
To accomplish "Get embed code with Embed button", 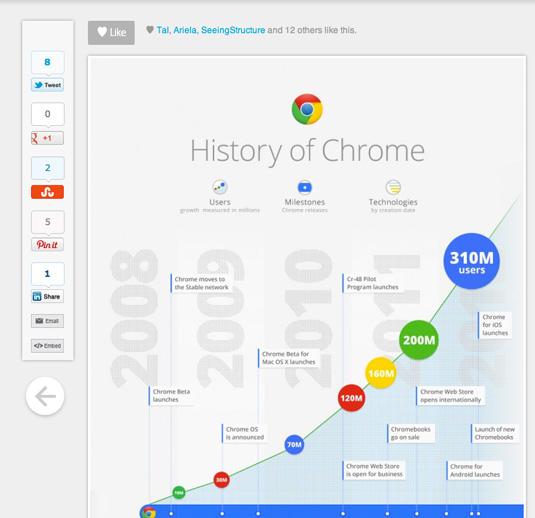I will pos(47,346).
